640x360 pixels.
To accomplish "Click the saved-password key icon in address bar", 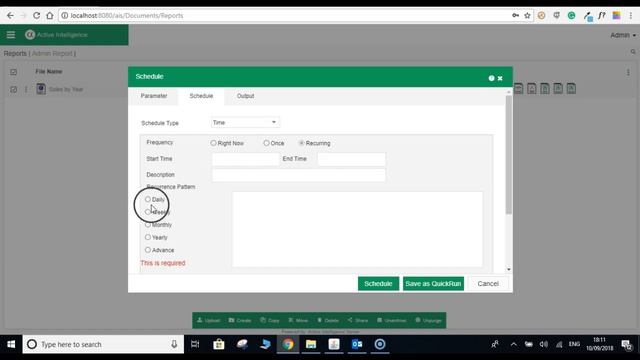I will (x=516, y=16).
